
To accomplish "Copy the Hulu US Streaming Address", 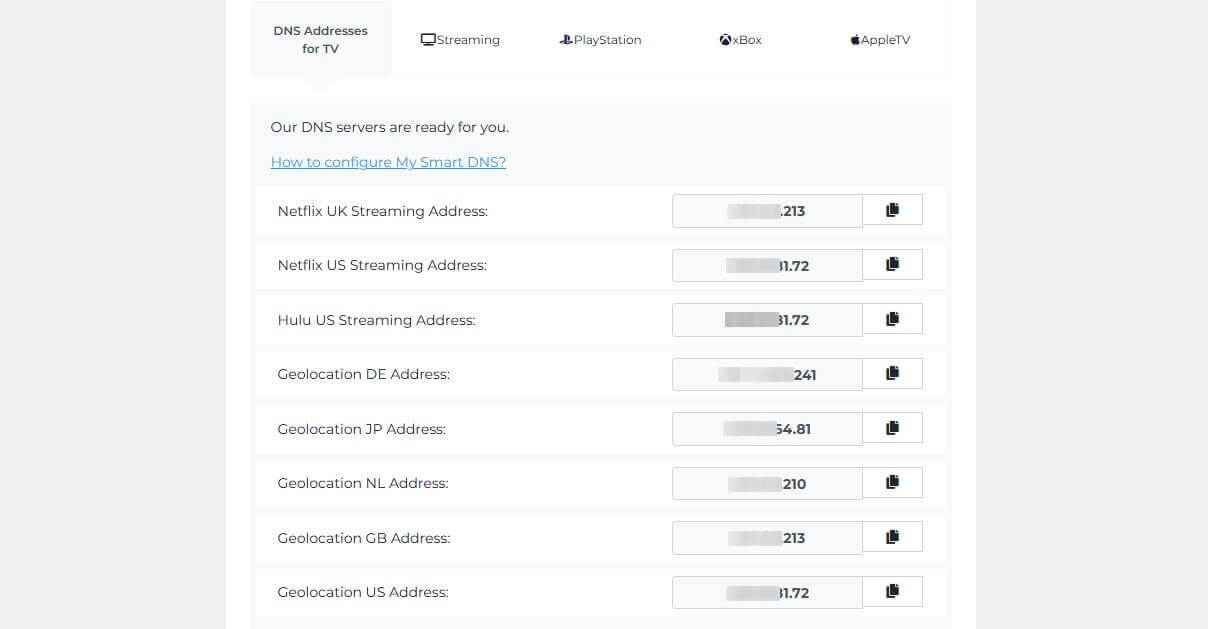I will [892, 318].
